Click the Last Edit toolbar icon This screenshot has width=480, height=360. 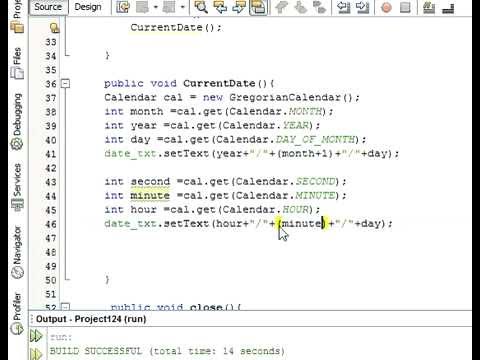(123, 7)
